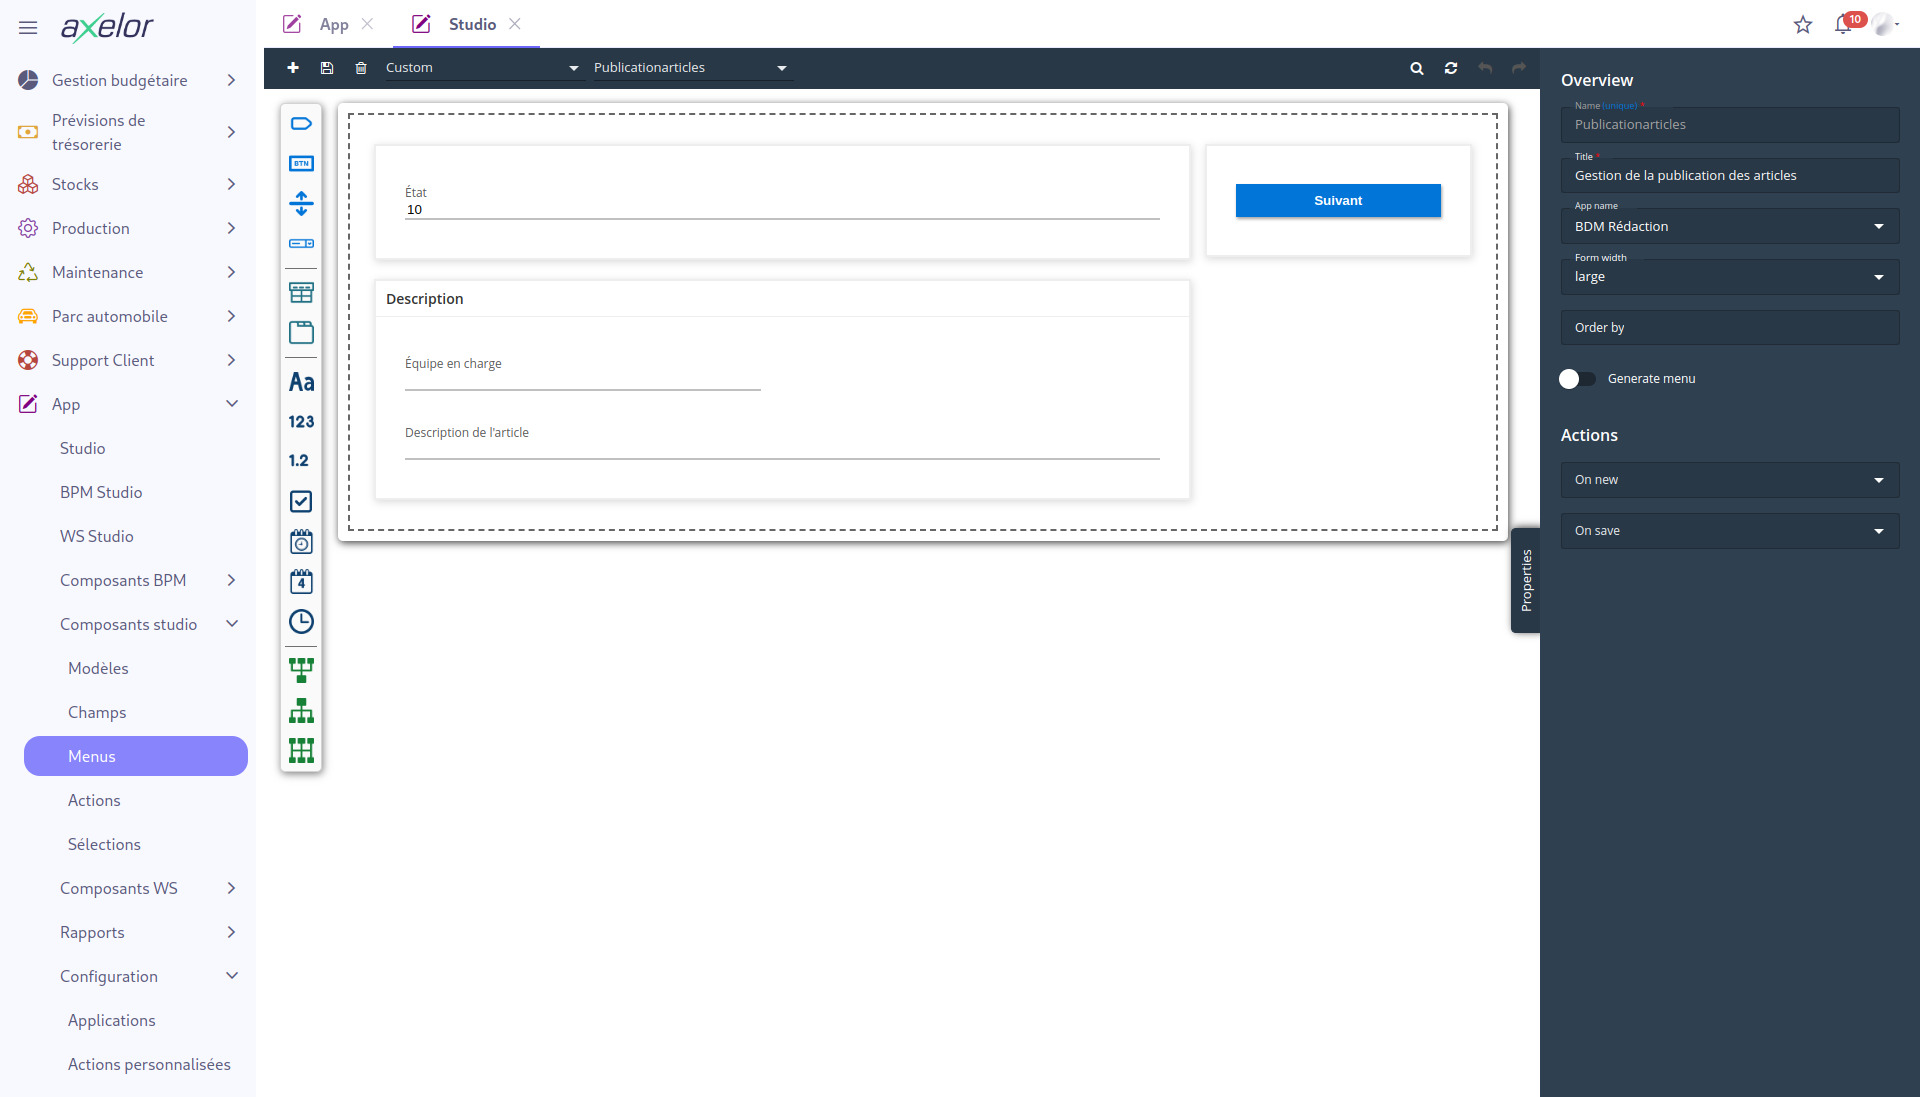Choose the decimal 1.2 field icon
The height and width of the screenshot is (1097, 1920).
[299, 461]
